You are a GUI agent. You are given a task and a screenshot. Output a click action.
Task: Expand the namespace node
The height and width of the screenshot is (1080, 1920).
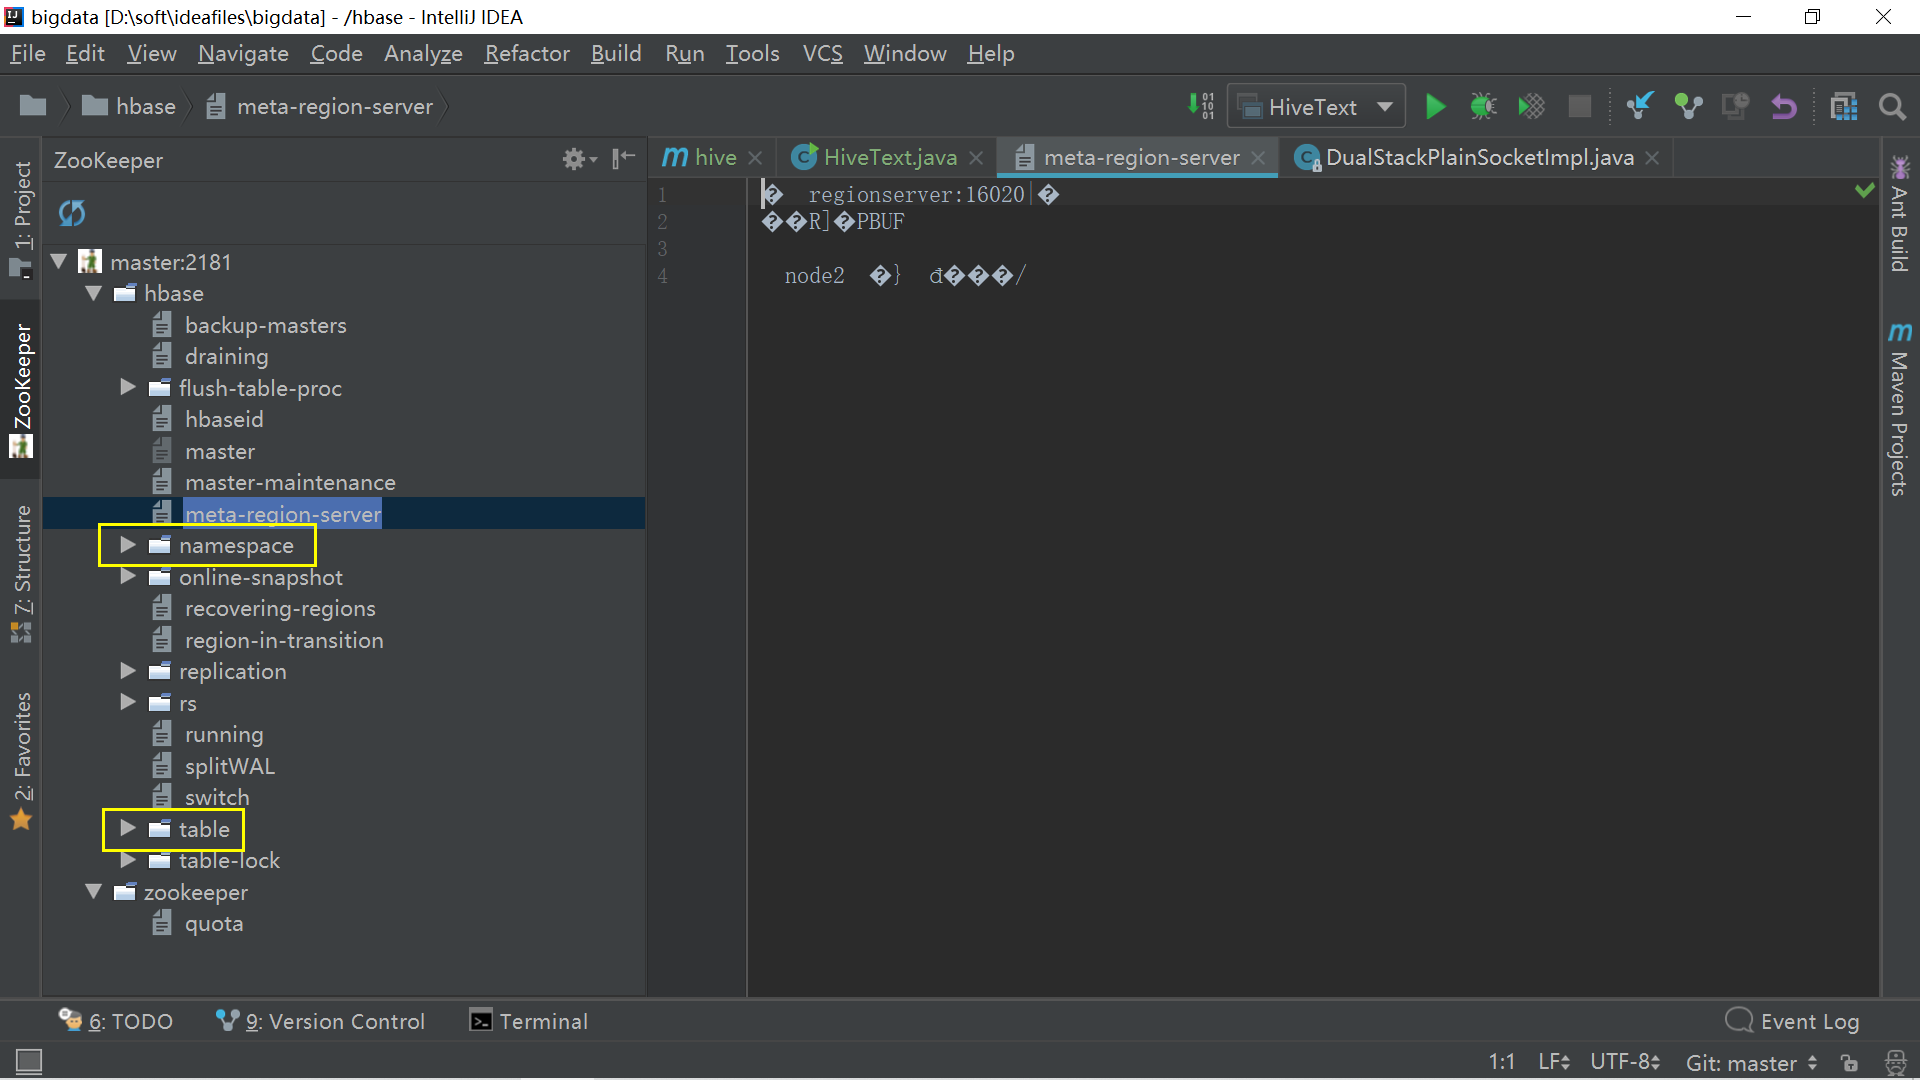128,545
